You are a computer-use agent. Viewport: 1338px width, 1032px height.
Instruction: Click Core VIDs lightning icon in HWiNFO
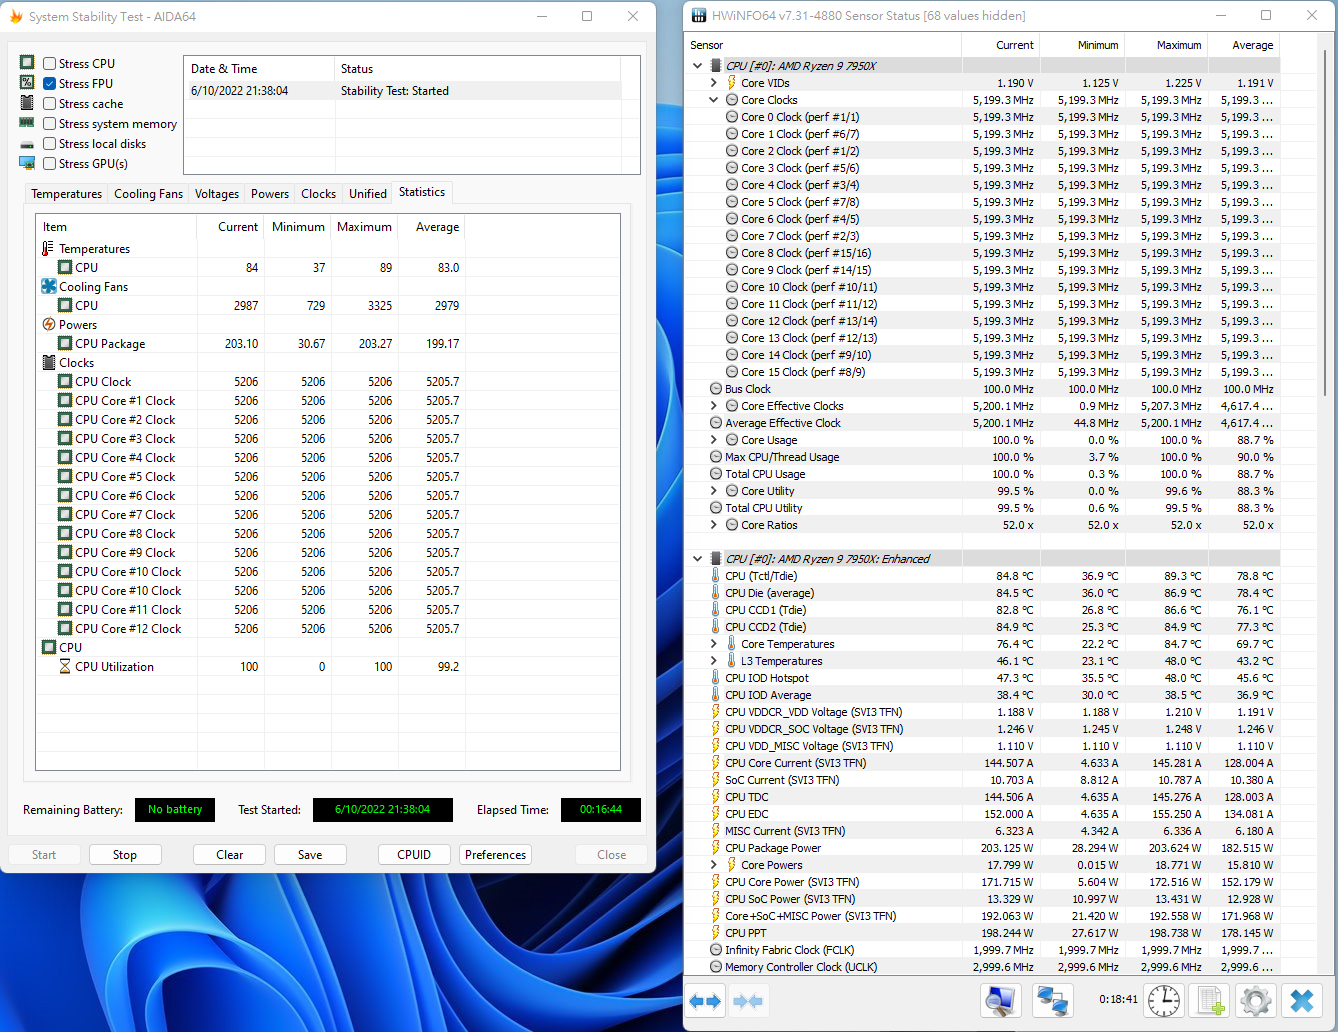click(732, 83)
